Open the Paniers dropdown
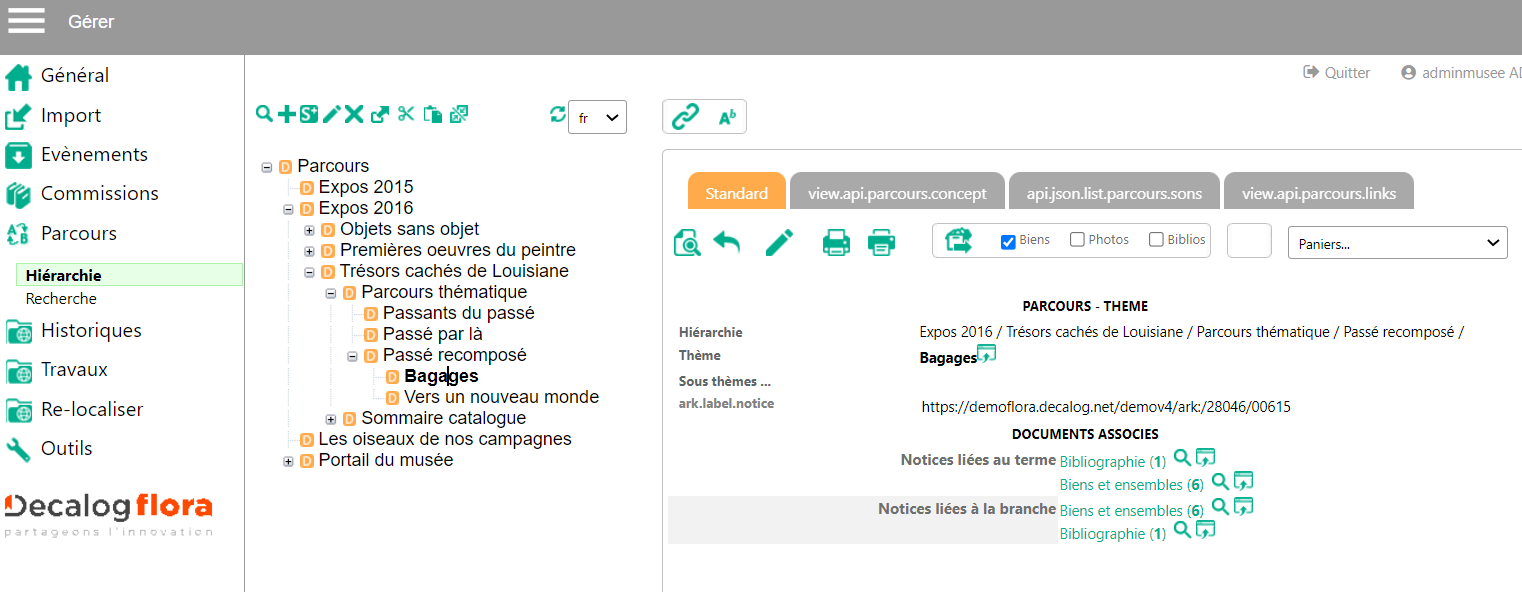 [1397, 242]
